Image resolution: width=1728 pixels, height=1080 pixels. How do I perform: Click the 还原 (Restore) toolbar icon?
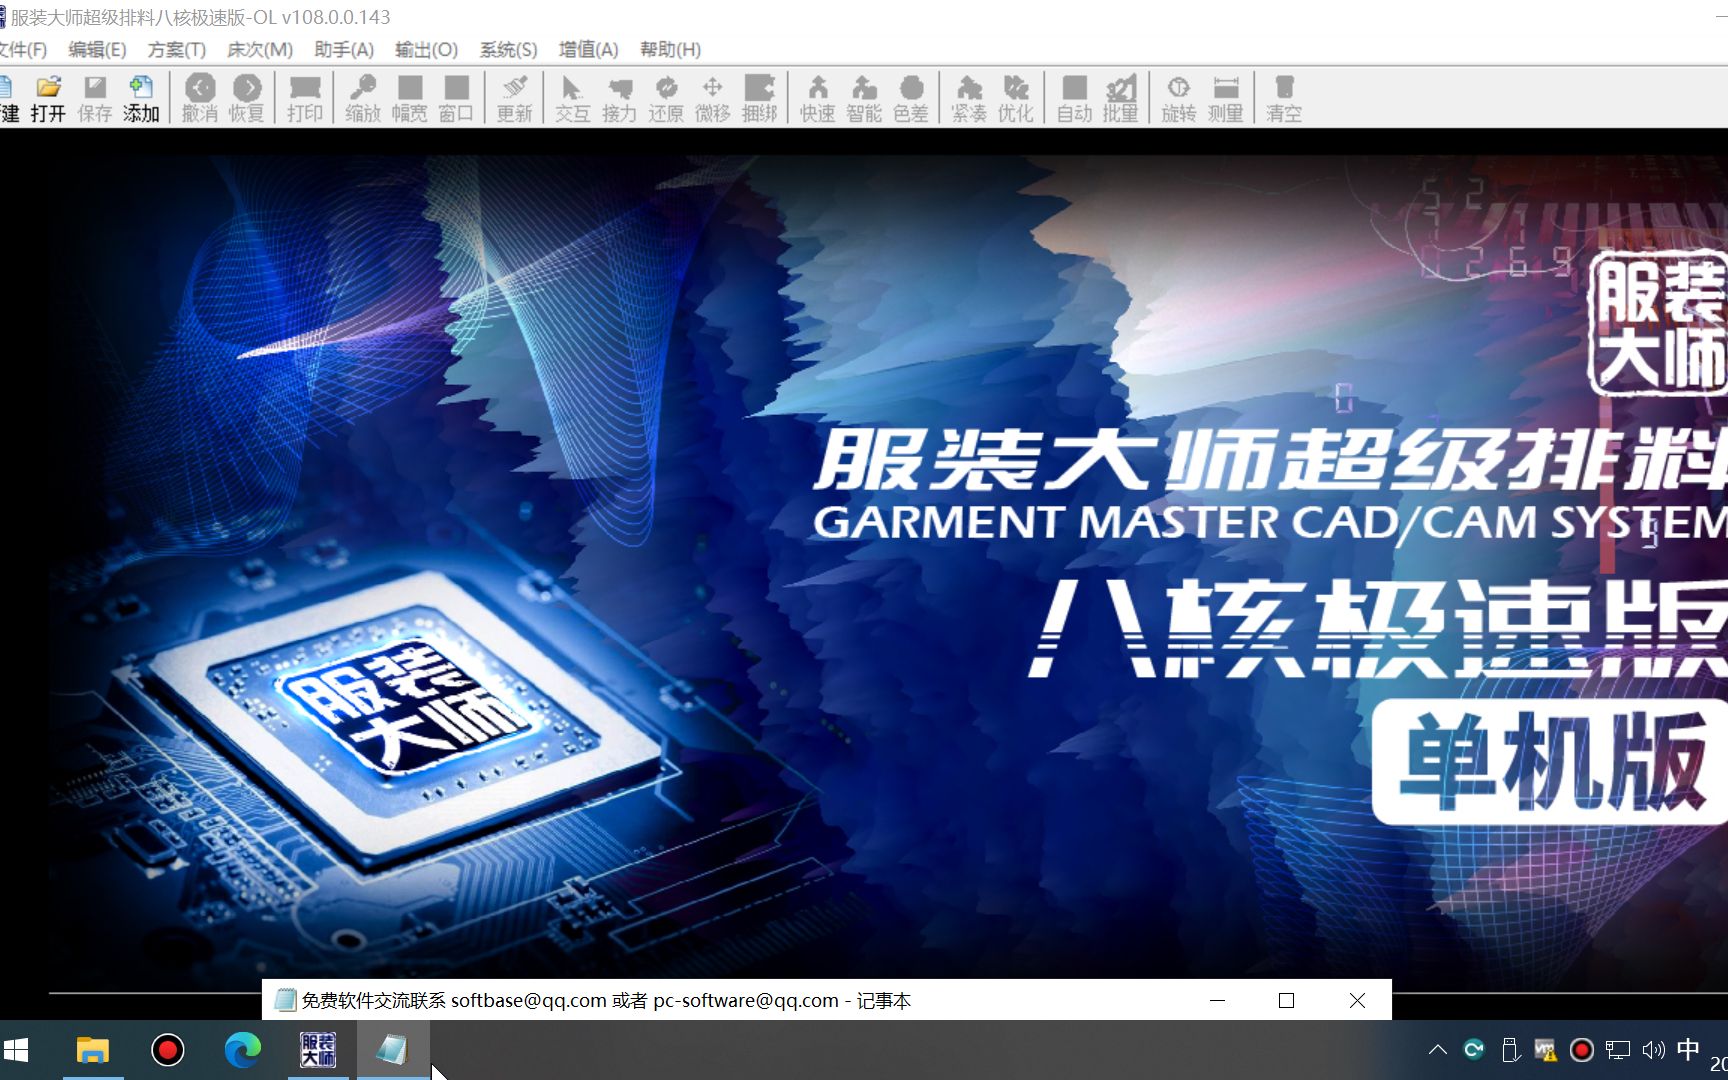(x=666, y=98)
